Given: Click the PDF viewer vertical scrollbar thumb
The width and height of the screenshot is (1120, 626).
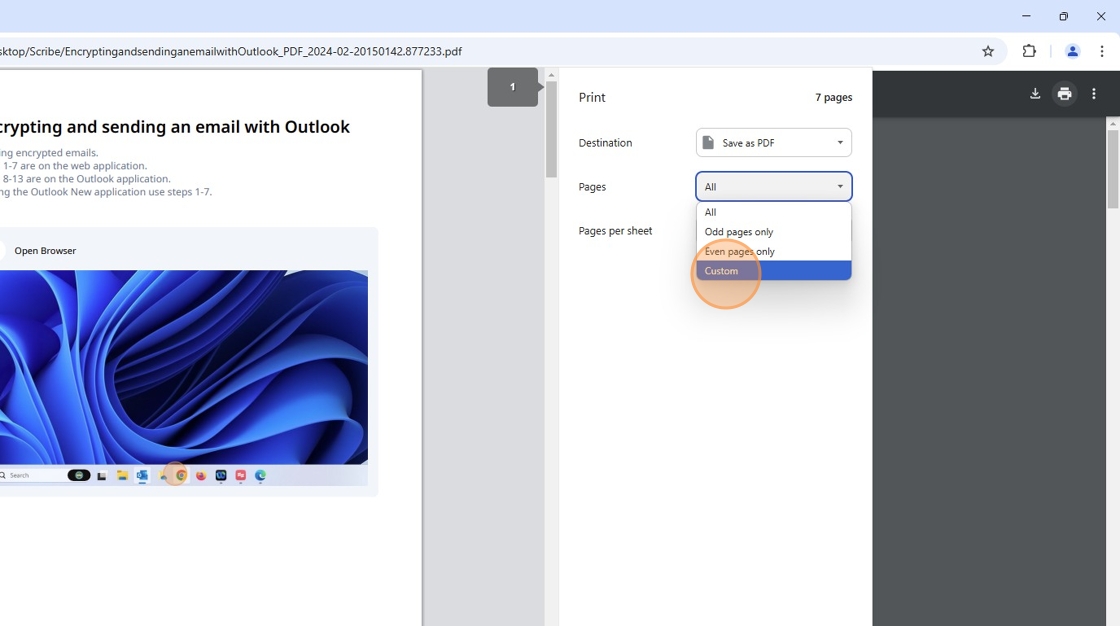Looking at the screenshot, I should coord(1113,169).
